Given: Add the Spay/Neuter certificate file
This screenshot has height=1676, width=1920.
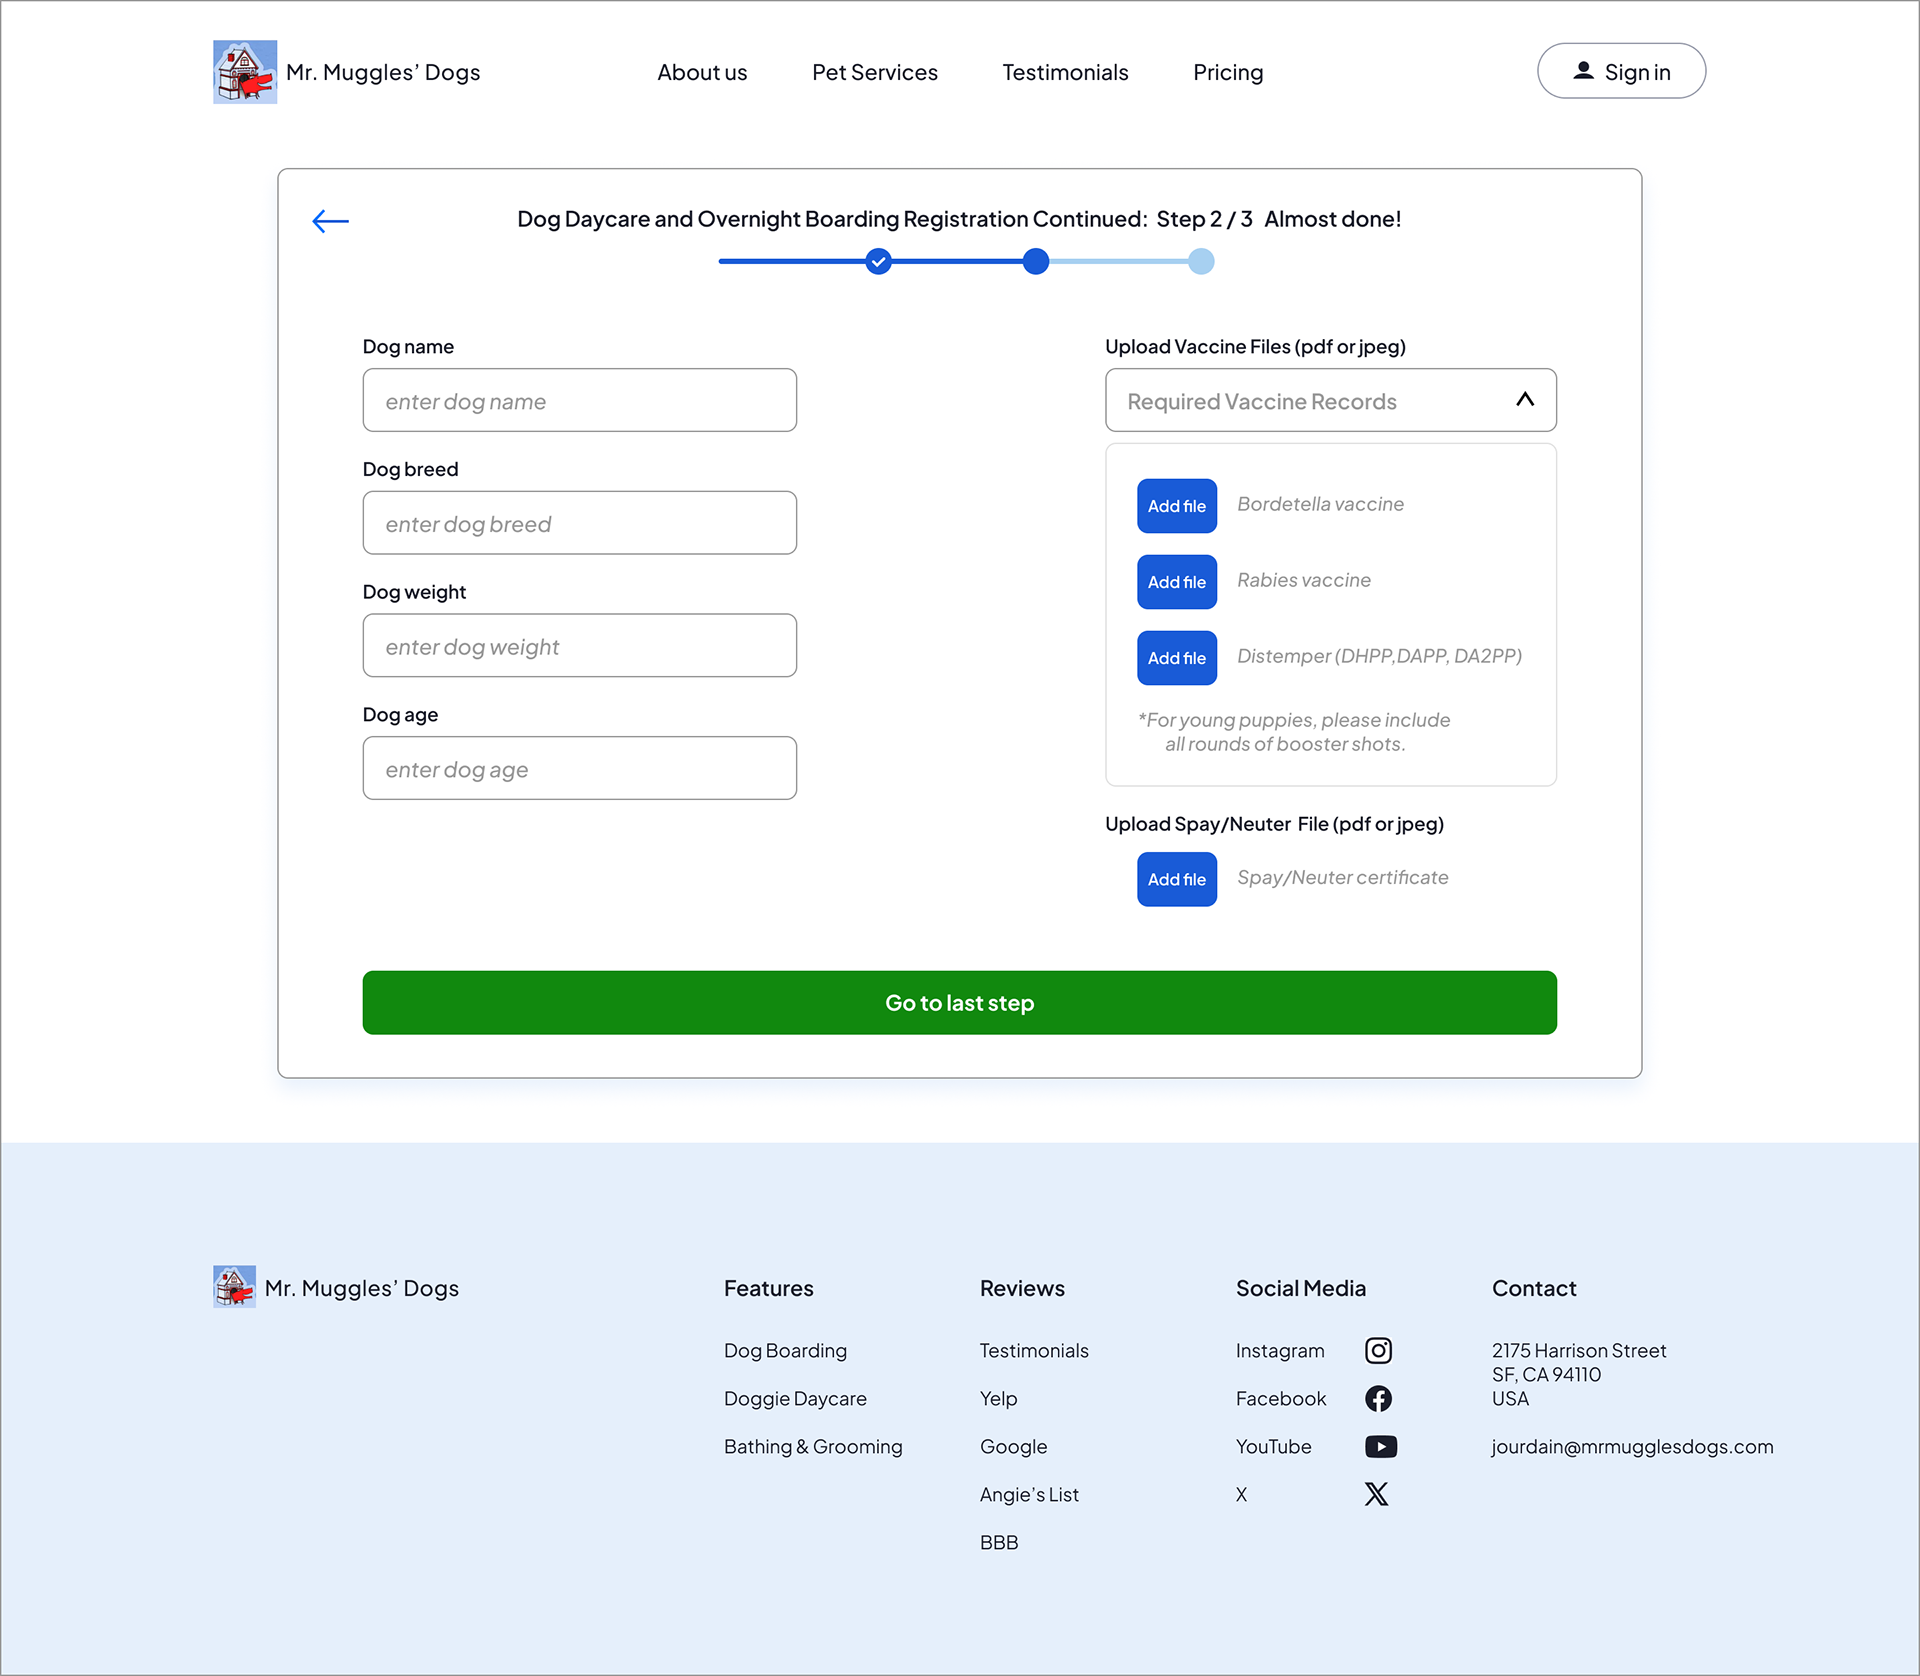Looking at the screenshot, I should tap(1176, 879).
